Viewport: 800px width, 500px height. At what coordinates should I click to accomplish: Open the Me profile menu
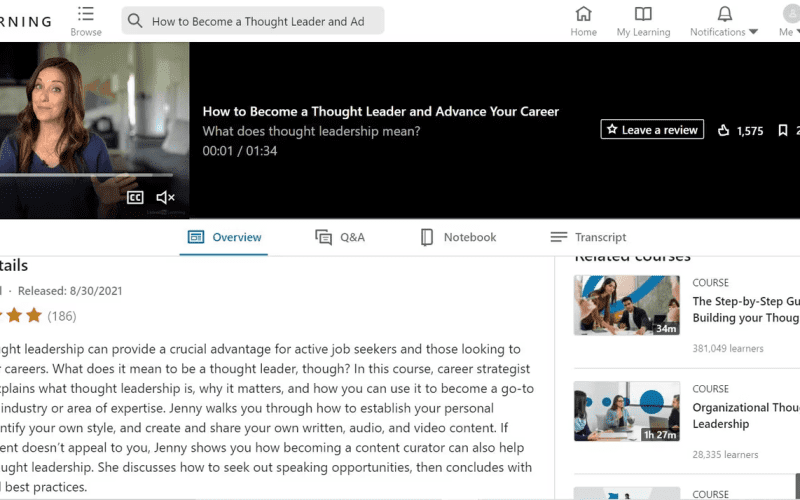click(x=789, y=21)
